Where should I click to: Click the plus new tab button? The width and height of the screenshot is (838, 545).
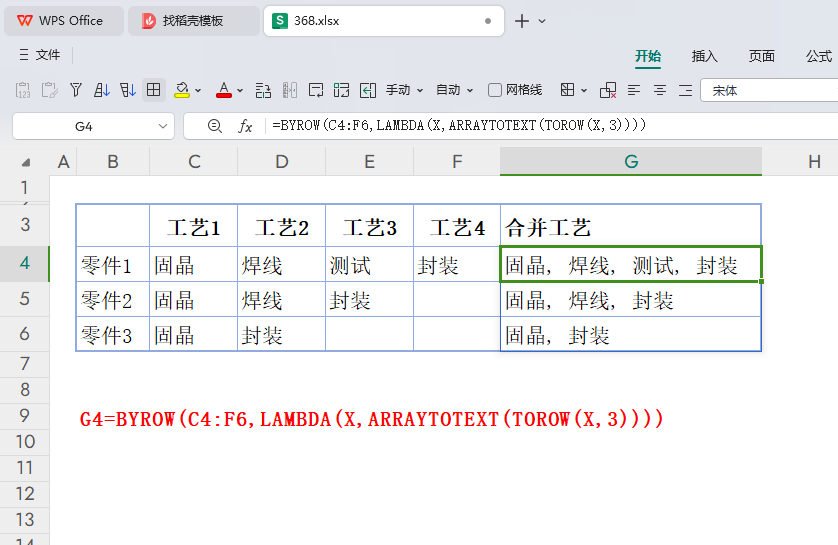(x=522, y=21)
